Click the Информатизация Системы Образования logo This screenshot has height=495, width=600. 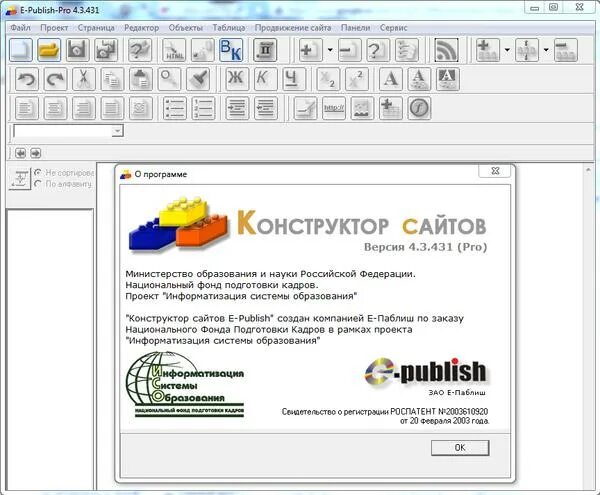coord(185,384)
